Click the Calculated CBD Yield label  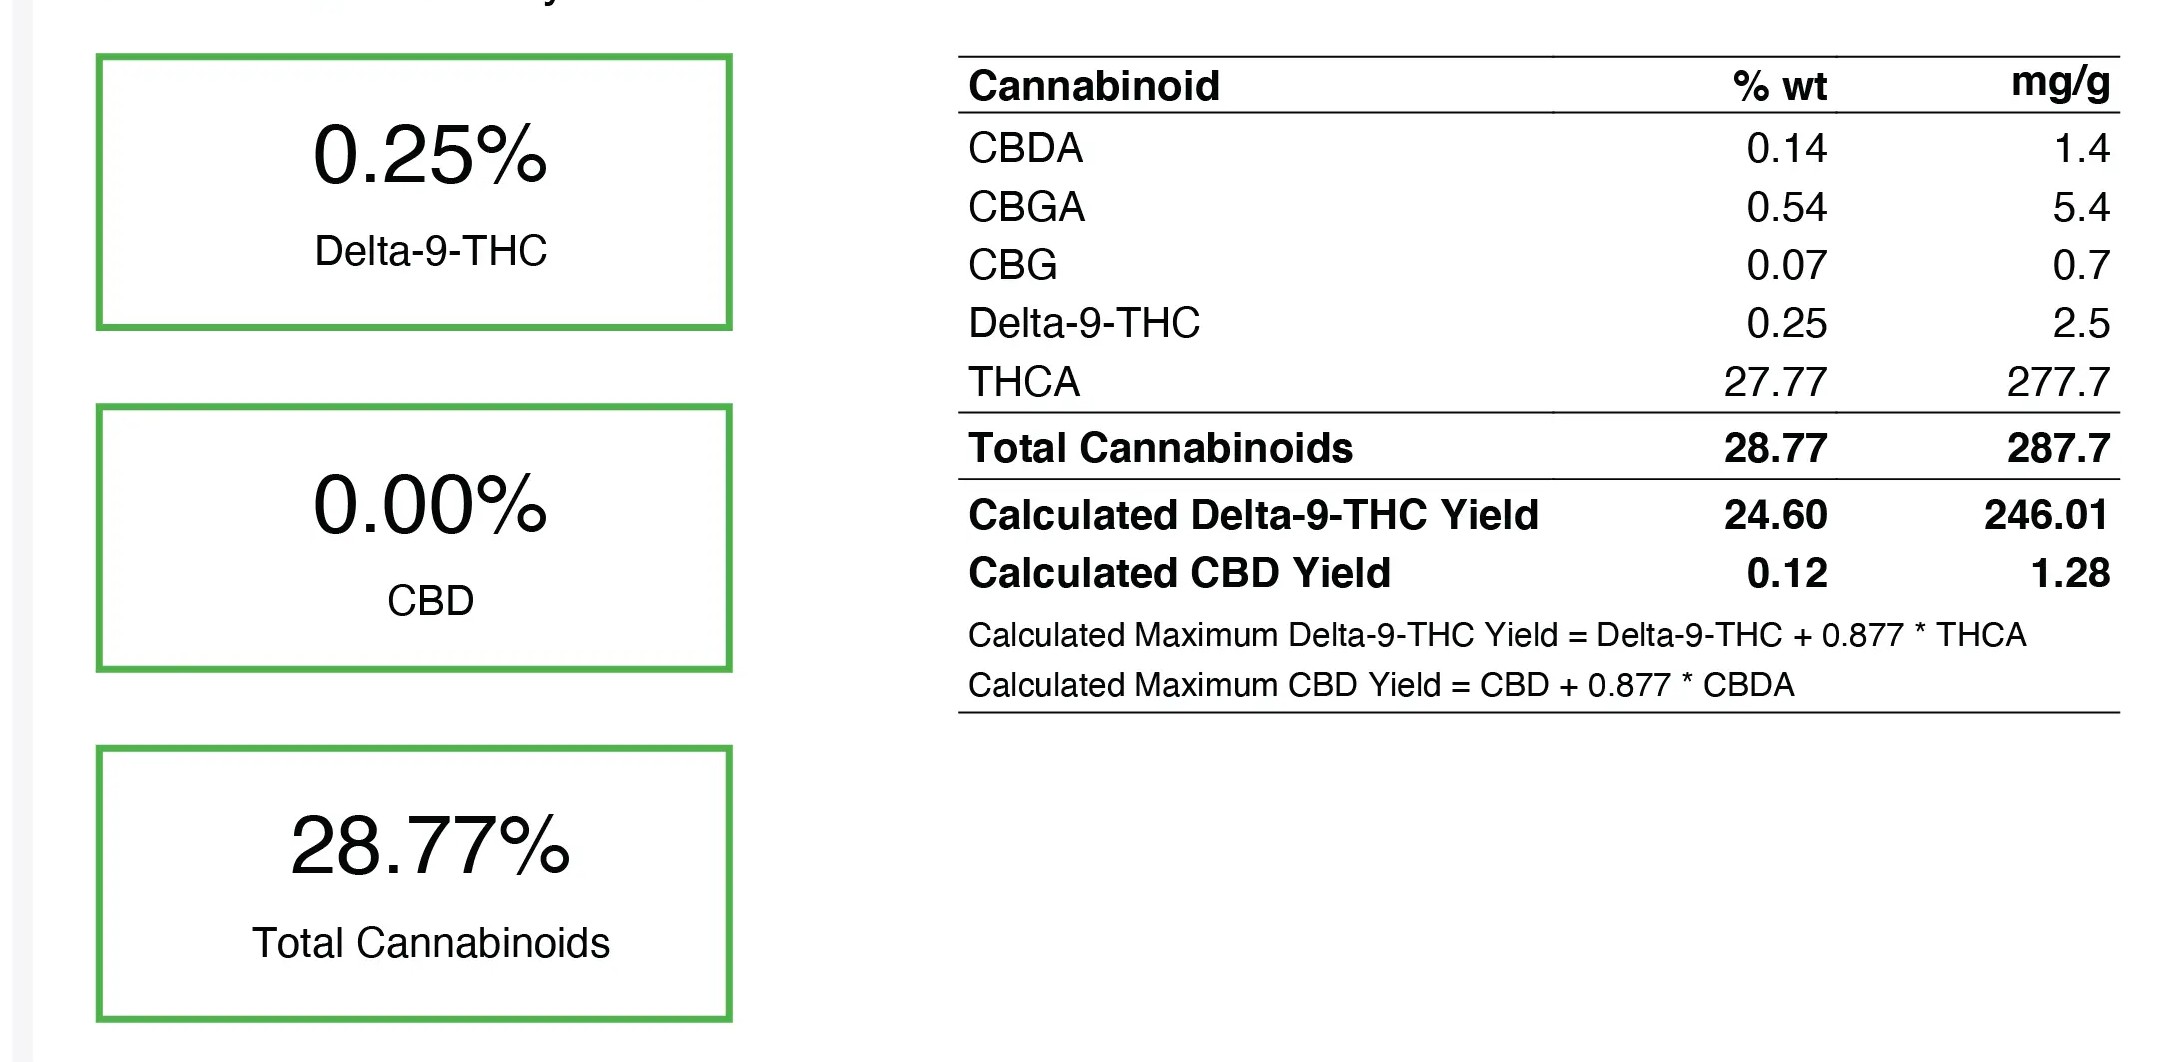pos(1179,573)
